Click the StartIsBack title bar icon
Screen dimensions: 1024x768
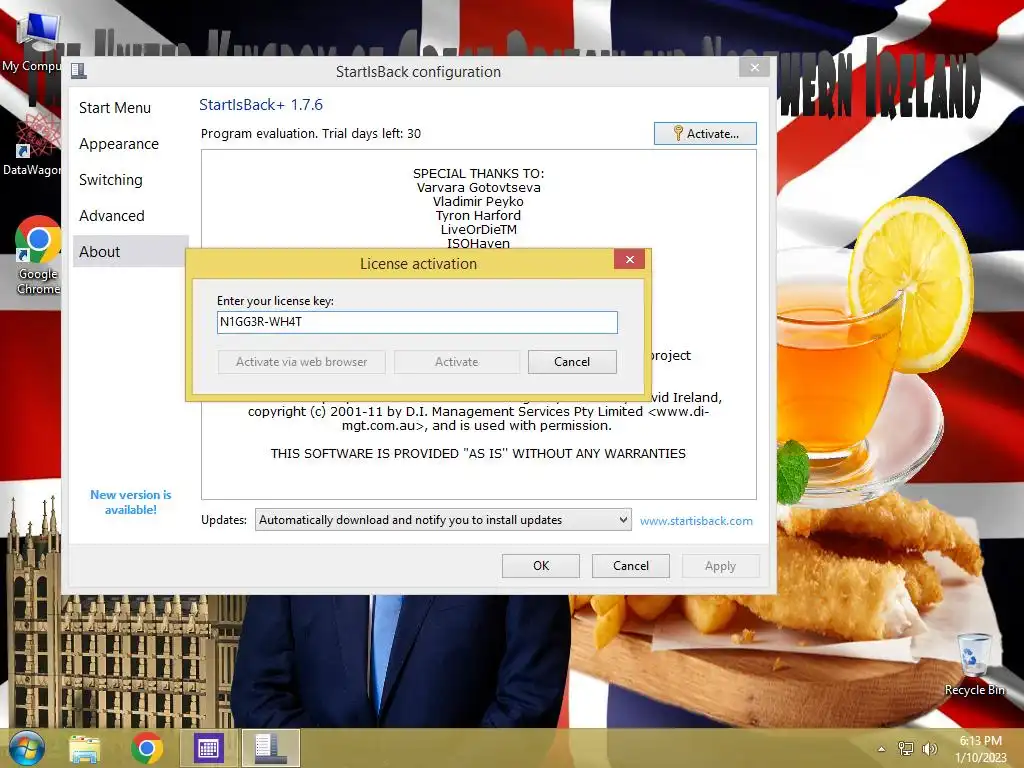click(79, 71)
